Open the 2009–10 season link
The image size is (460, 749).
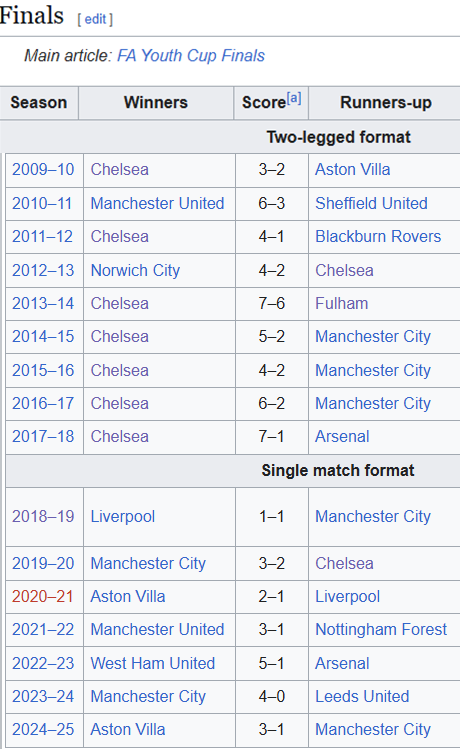point(43,170)
